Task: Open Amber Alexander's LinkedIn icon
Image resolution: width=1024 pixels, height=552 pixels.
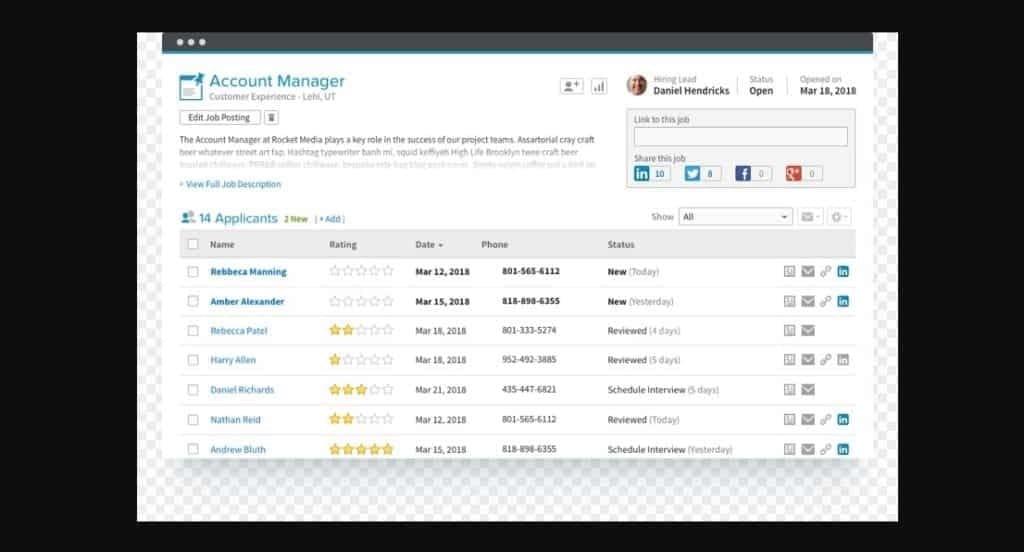Action: click(x=843, y=301)
